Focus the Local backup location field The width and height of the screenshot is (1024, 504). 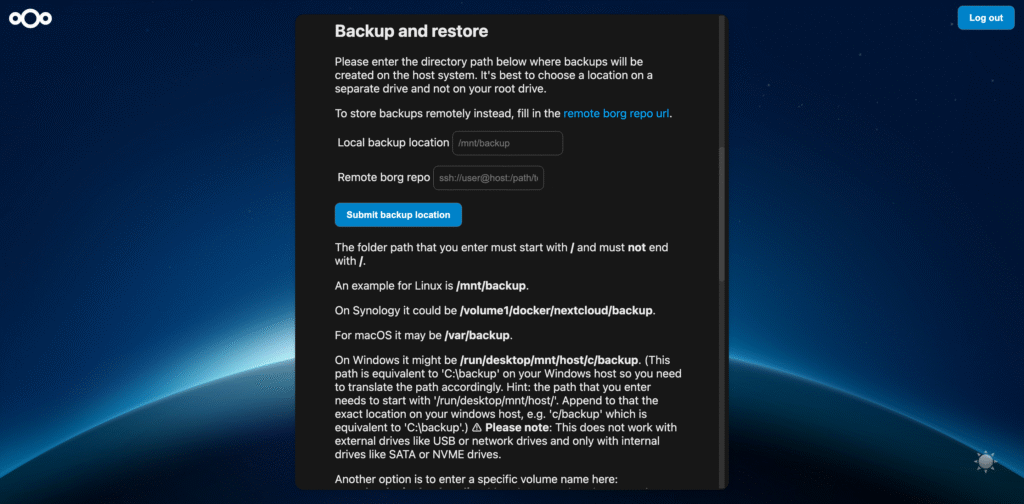pos(508,143)
